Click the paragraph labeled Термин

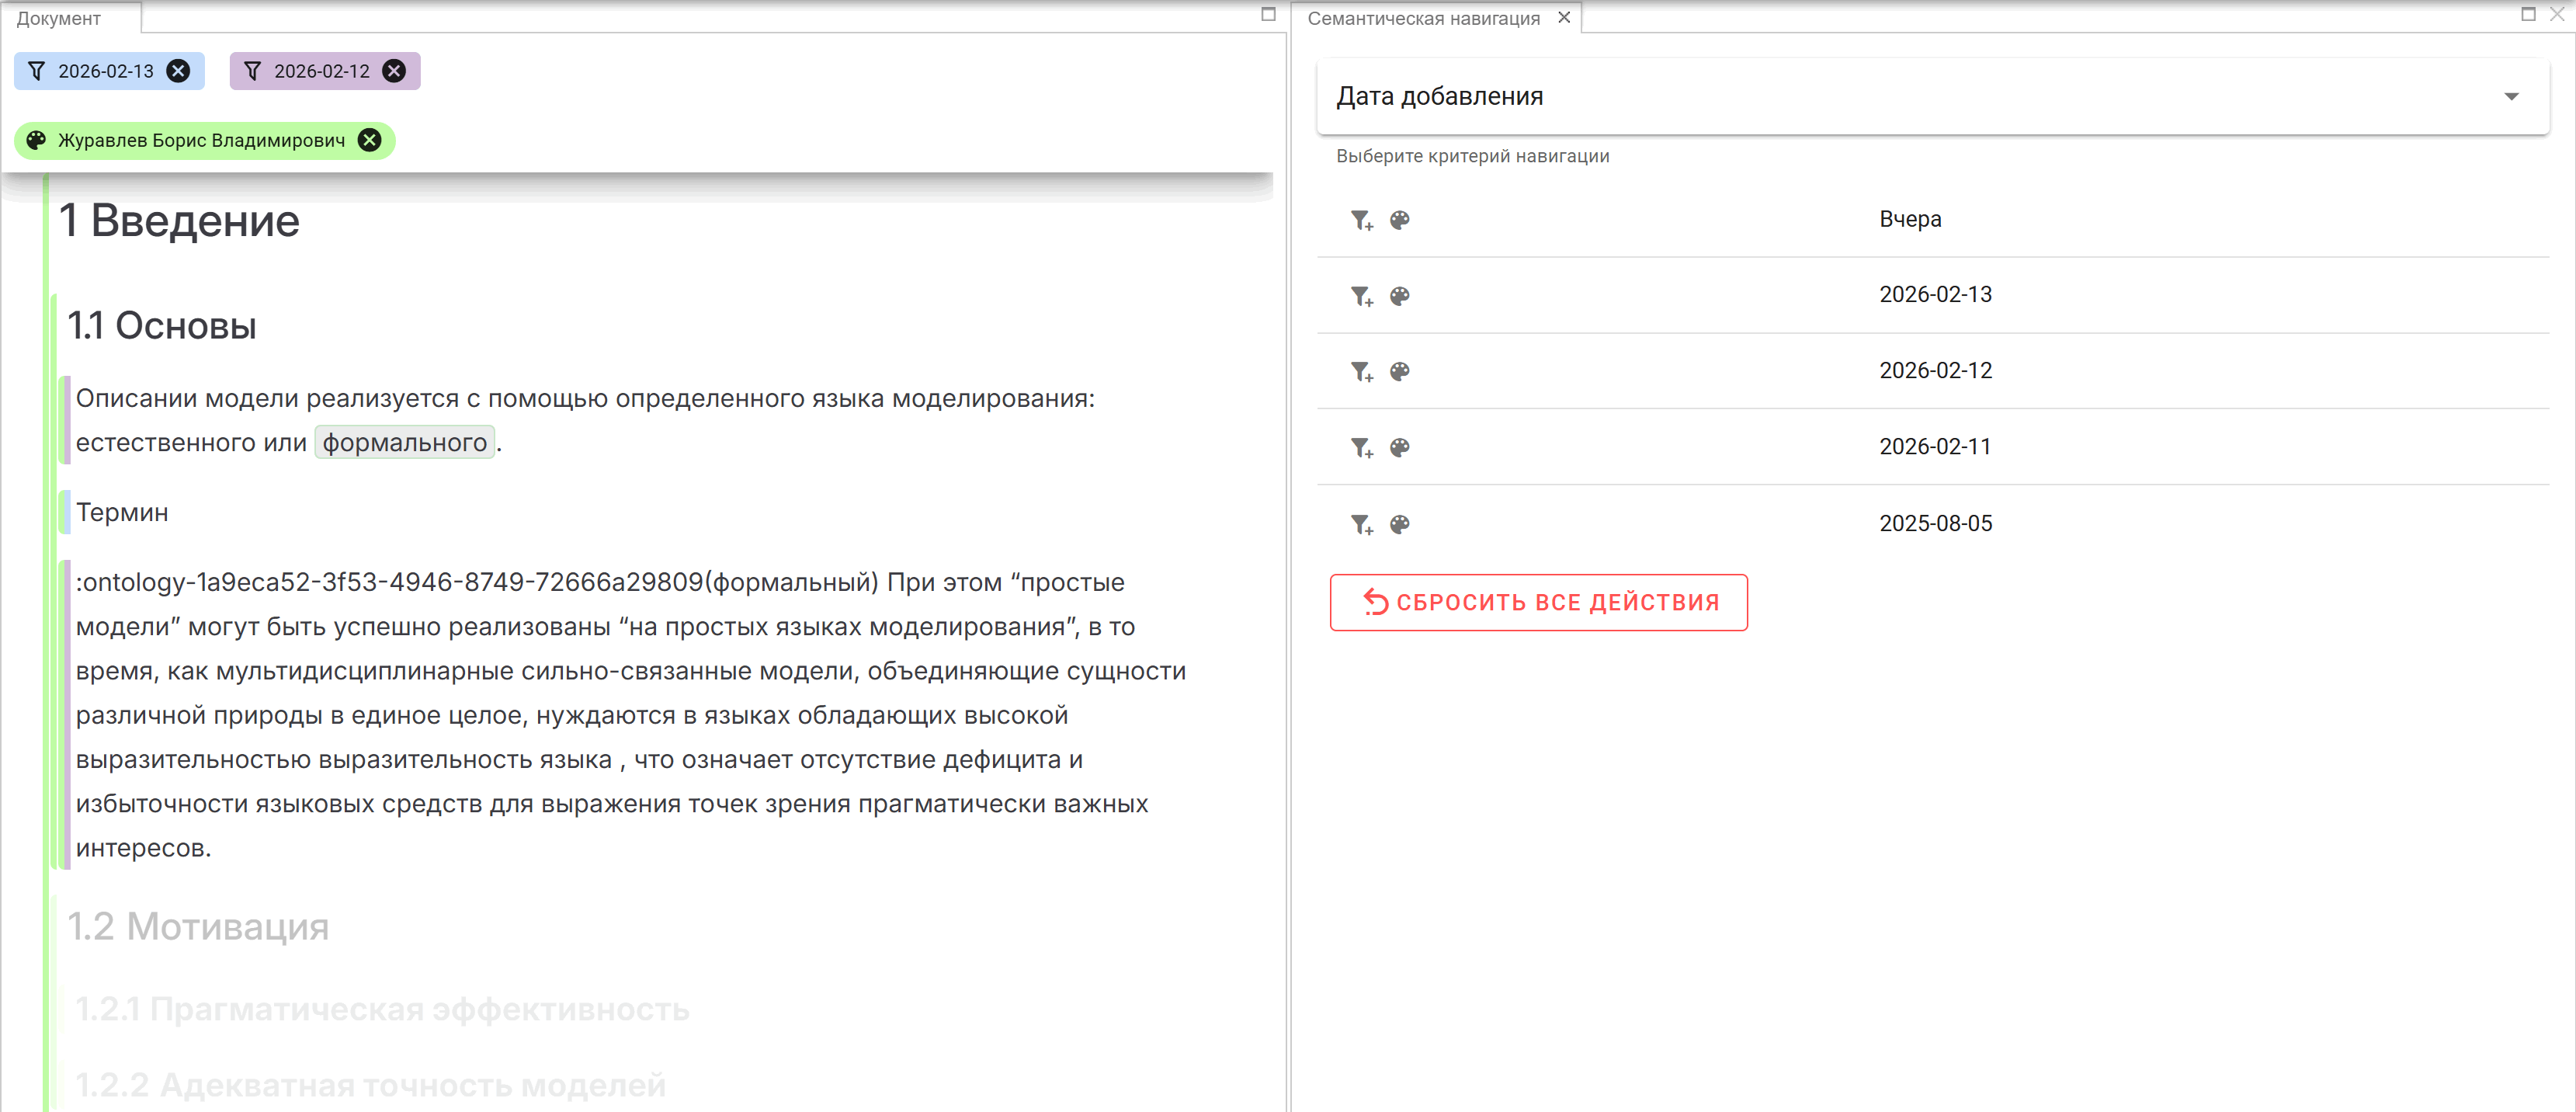(x=122, y=512)
